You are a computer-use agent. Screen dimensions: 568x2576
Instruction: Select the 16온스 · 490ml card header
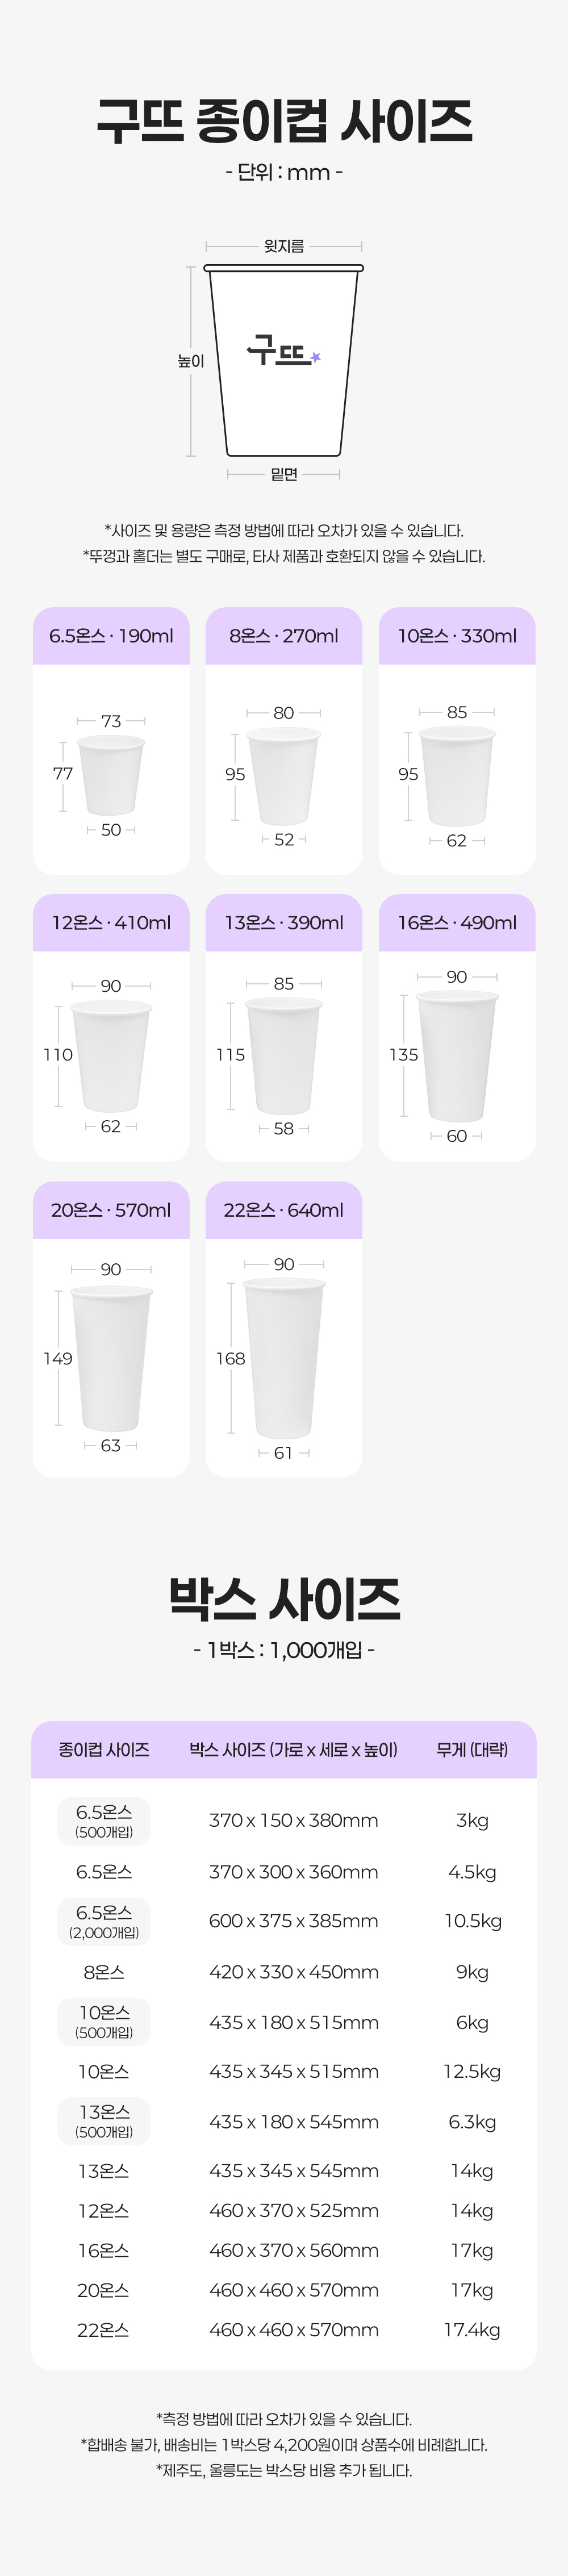point(457,923)
